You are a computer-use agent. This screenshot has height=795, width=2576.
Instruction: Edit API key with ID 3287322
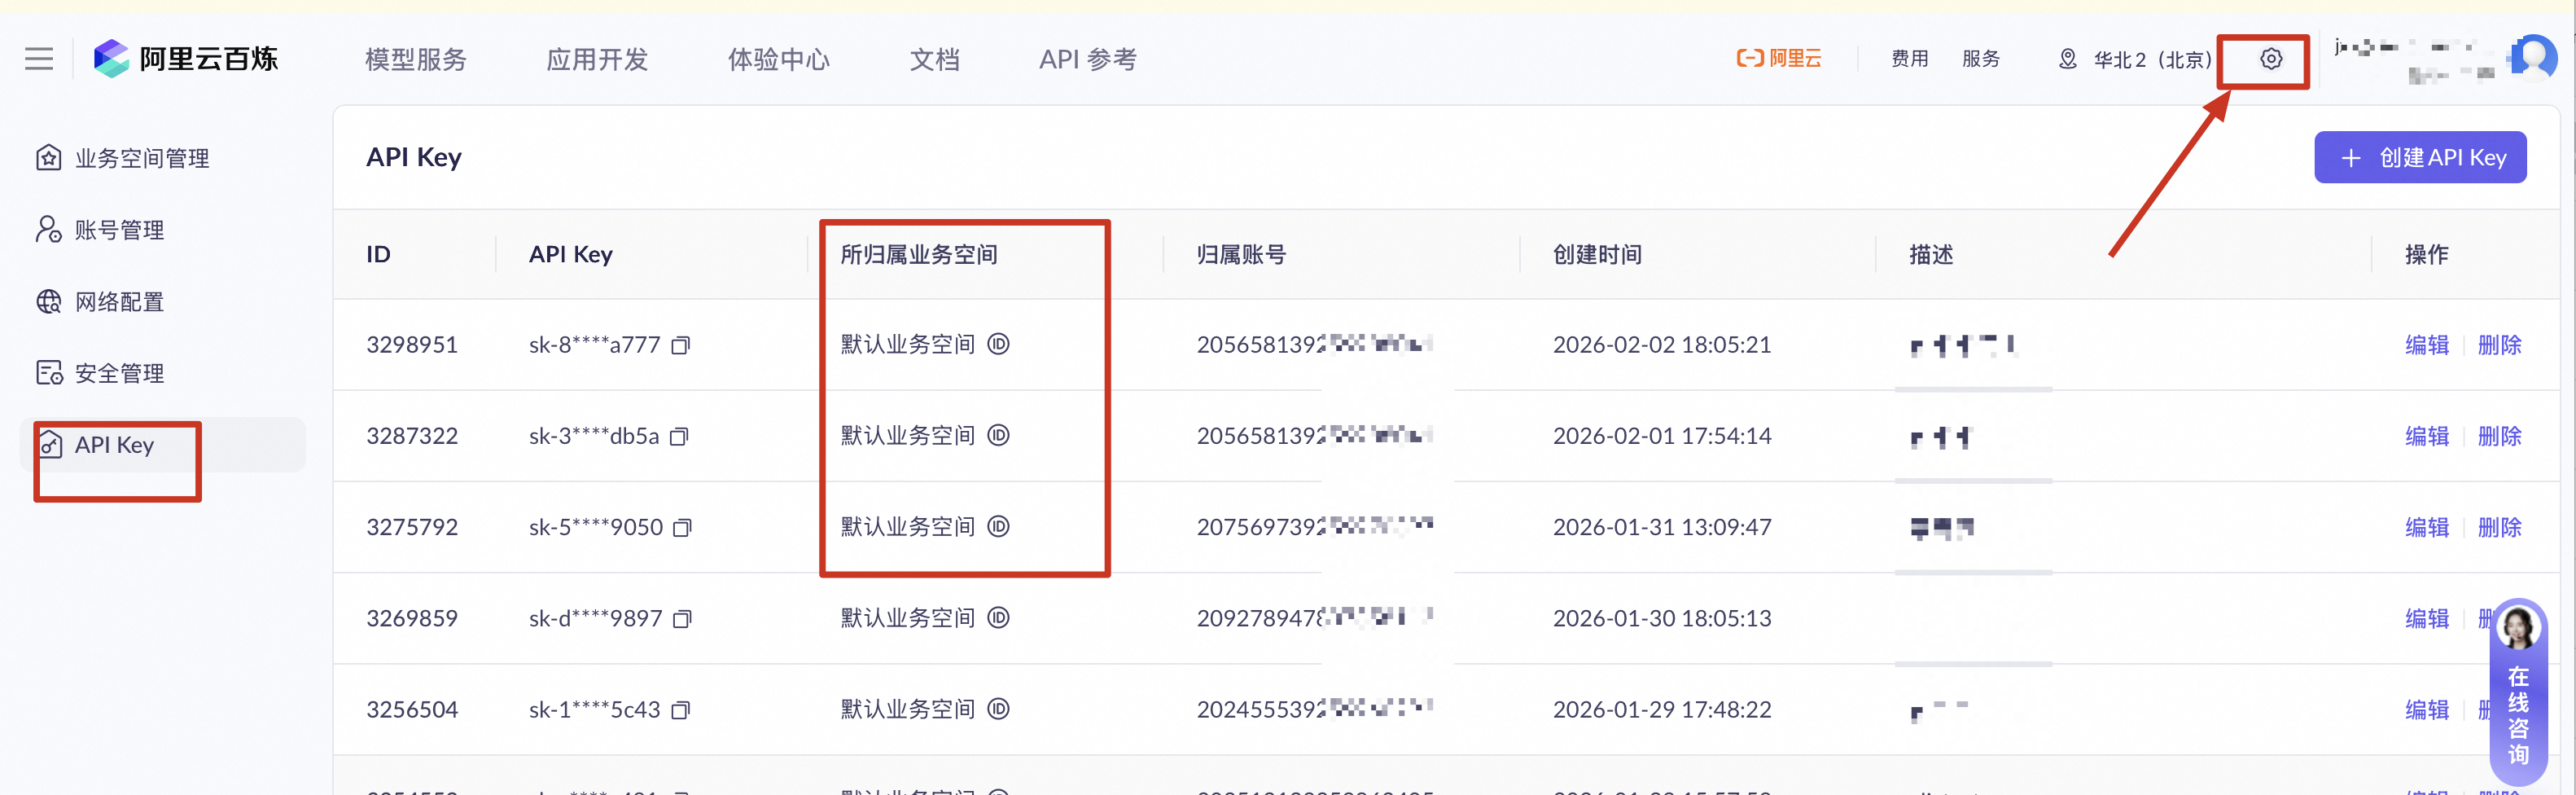coord(2427,436)
